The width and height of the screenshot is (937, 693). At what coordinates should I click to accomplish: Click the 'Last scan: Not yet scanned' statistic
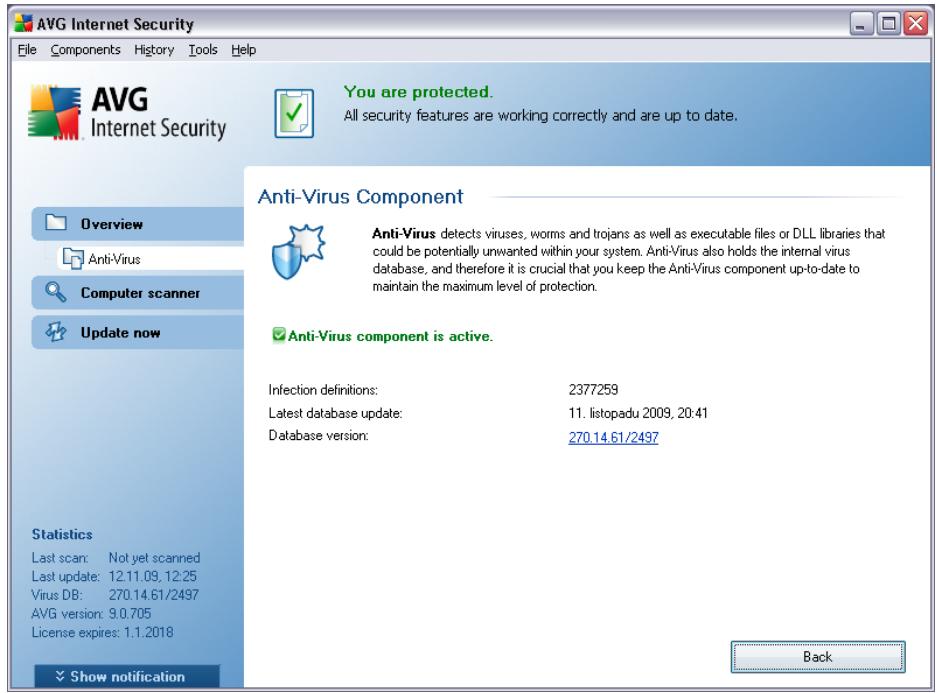116,557
